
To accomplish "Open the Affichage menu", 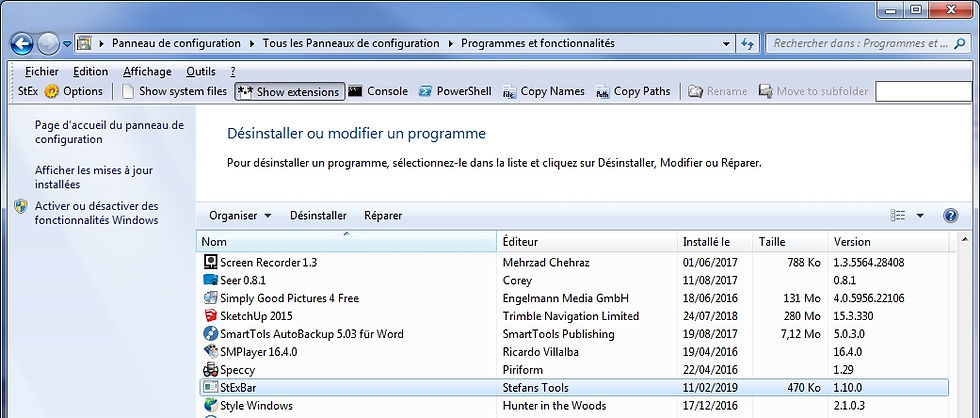I will coord(148,72).
